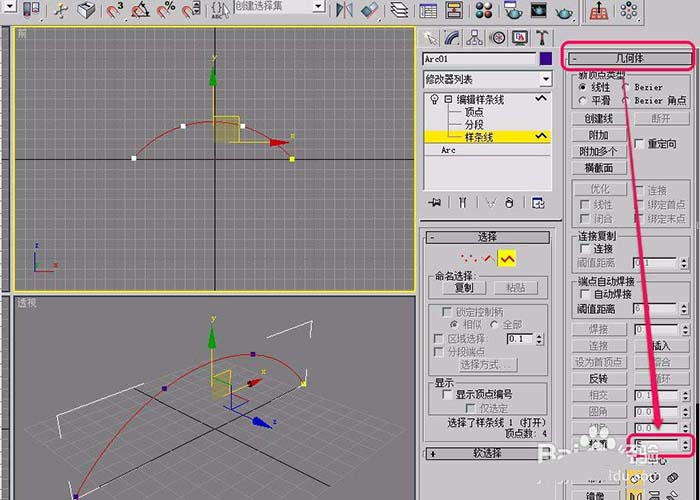Click the Pin Stack icon

coord(434,202)
